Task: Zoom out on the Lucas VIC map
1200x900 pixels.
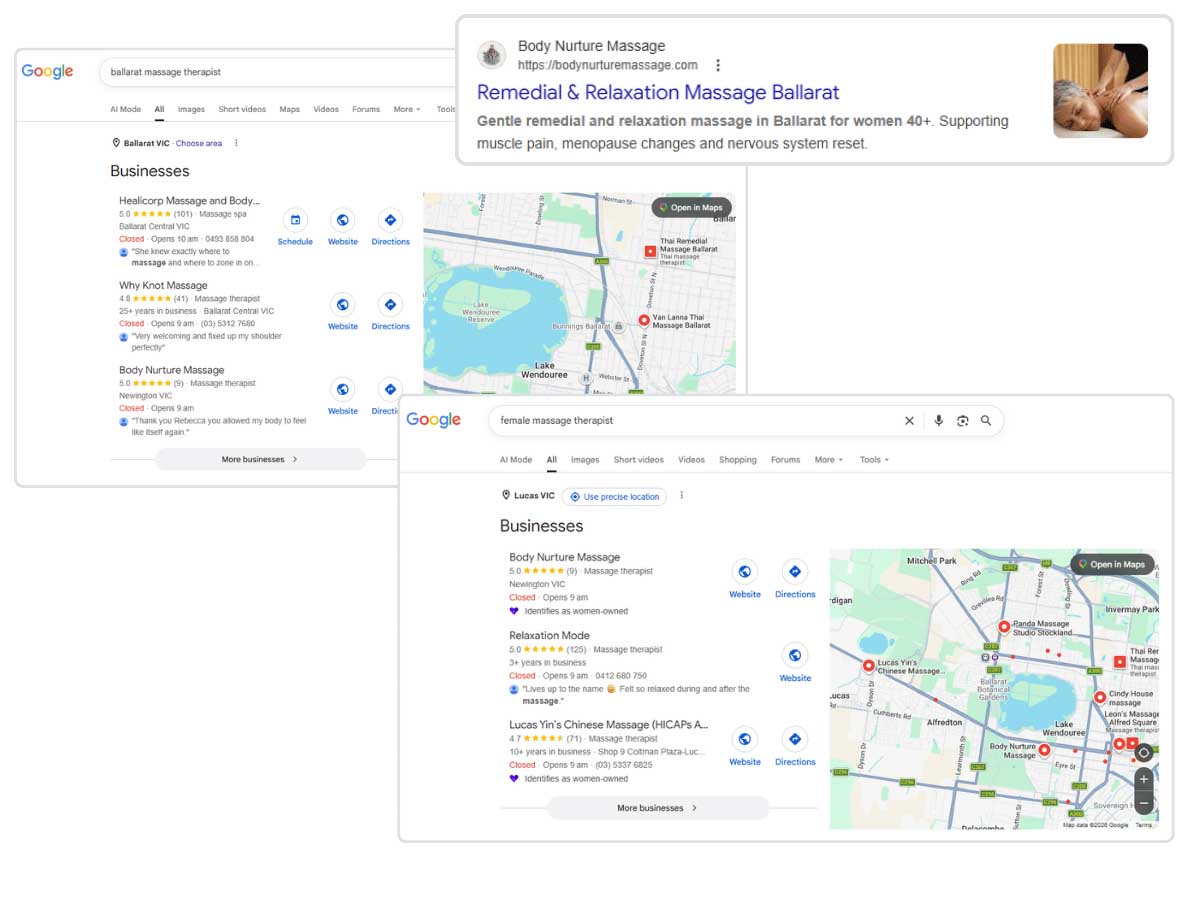Action: pos(1144,803)
